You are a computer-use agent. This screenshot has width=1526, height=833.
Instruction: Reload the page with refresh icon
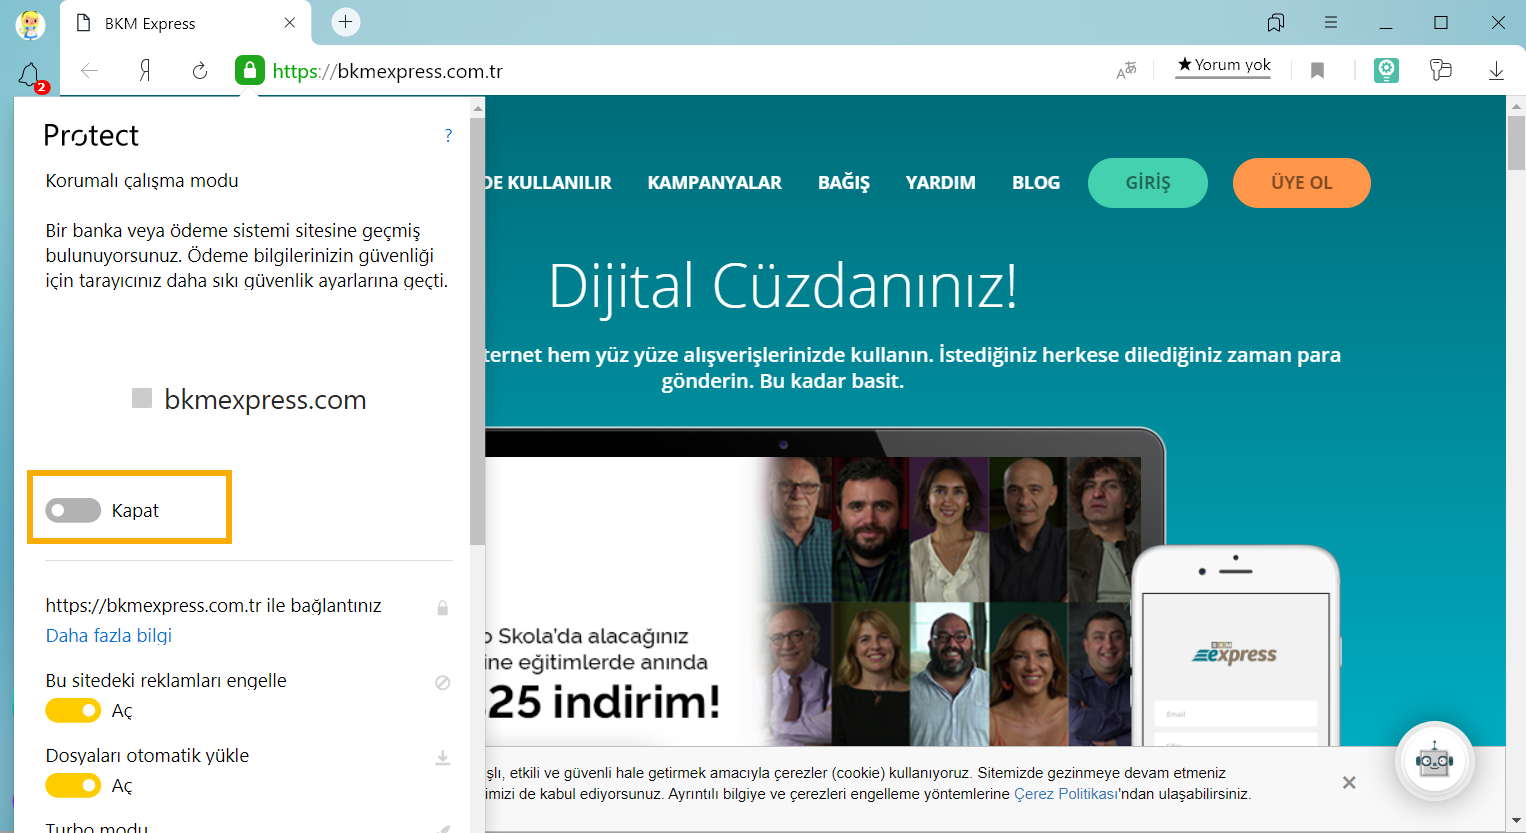coord(200,70)
